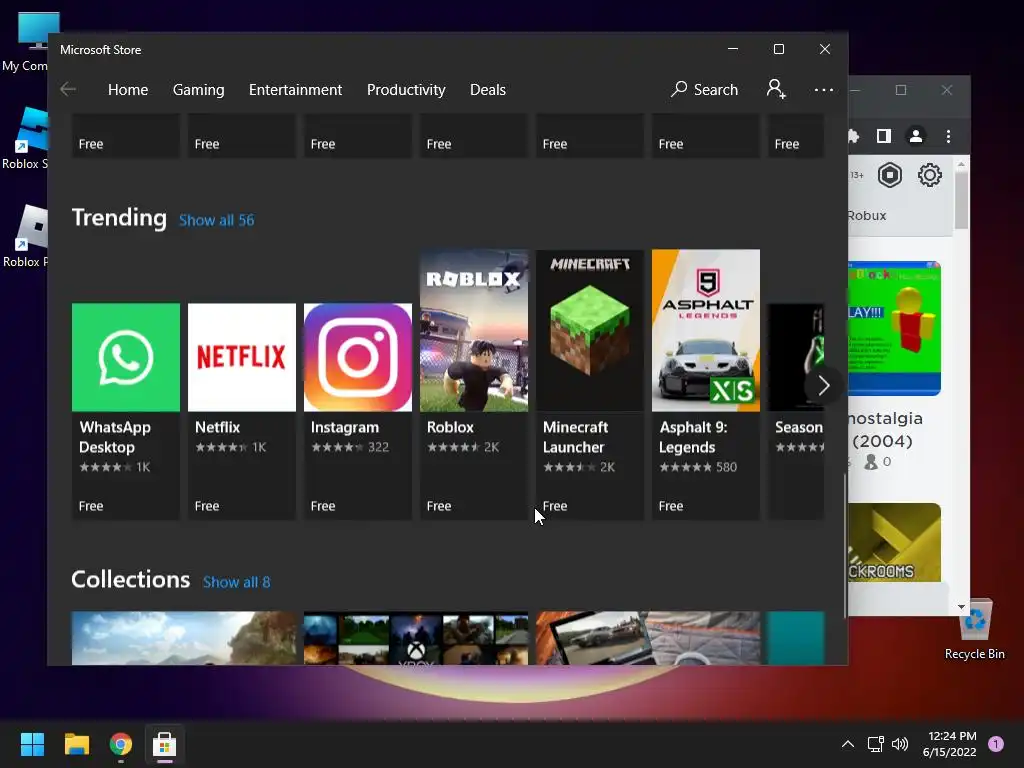Screen dimensions: 1024x768
Task: Open the Minecraft Launcher tile
Action: (x=590, y=384)
